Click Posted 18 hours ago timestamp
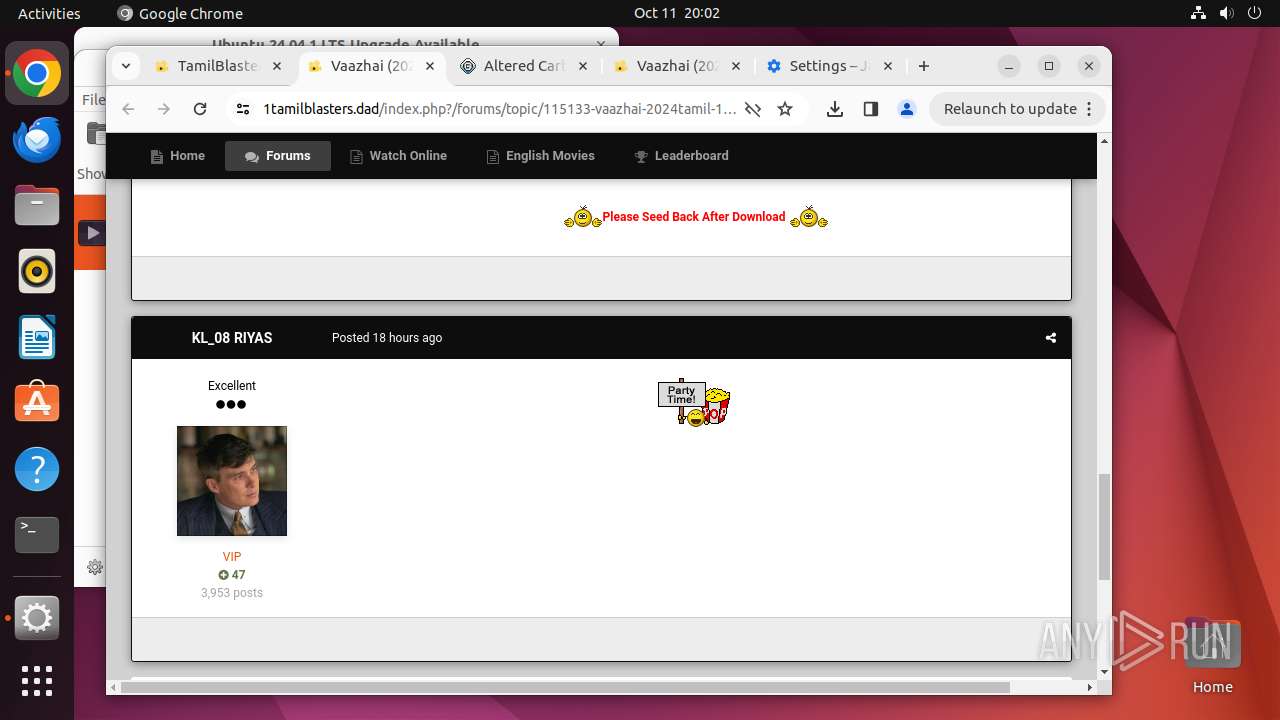 (387, 338)
